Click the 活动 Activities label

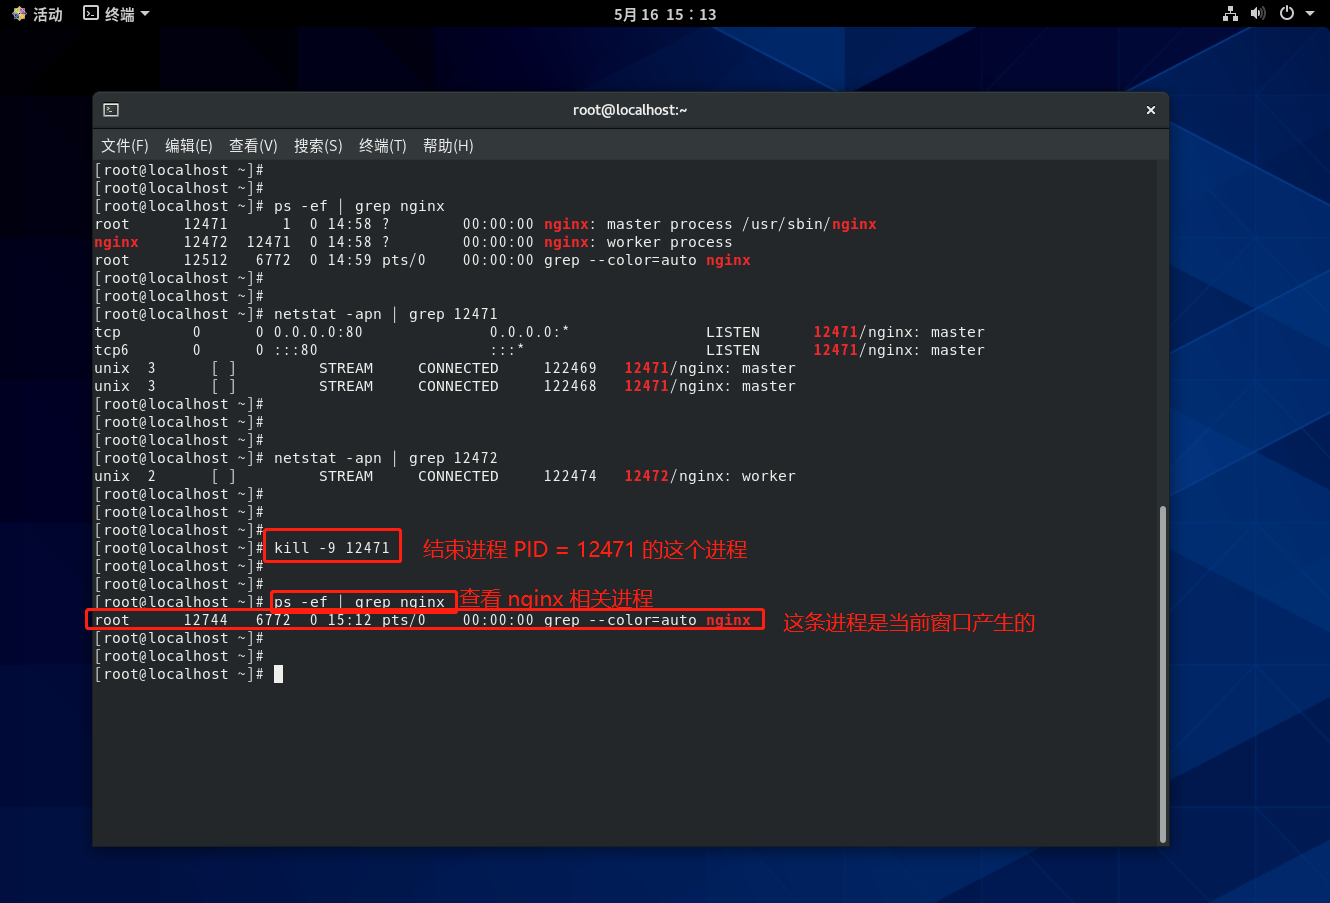pos(47,14)
